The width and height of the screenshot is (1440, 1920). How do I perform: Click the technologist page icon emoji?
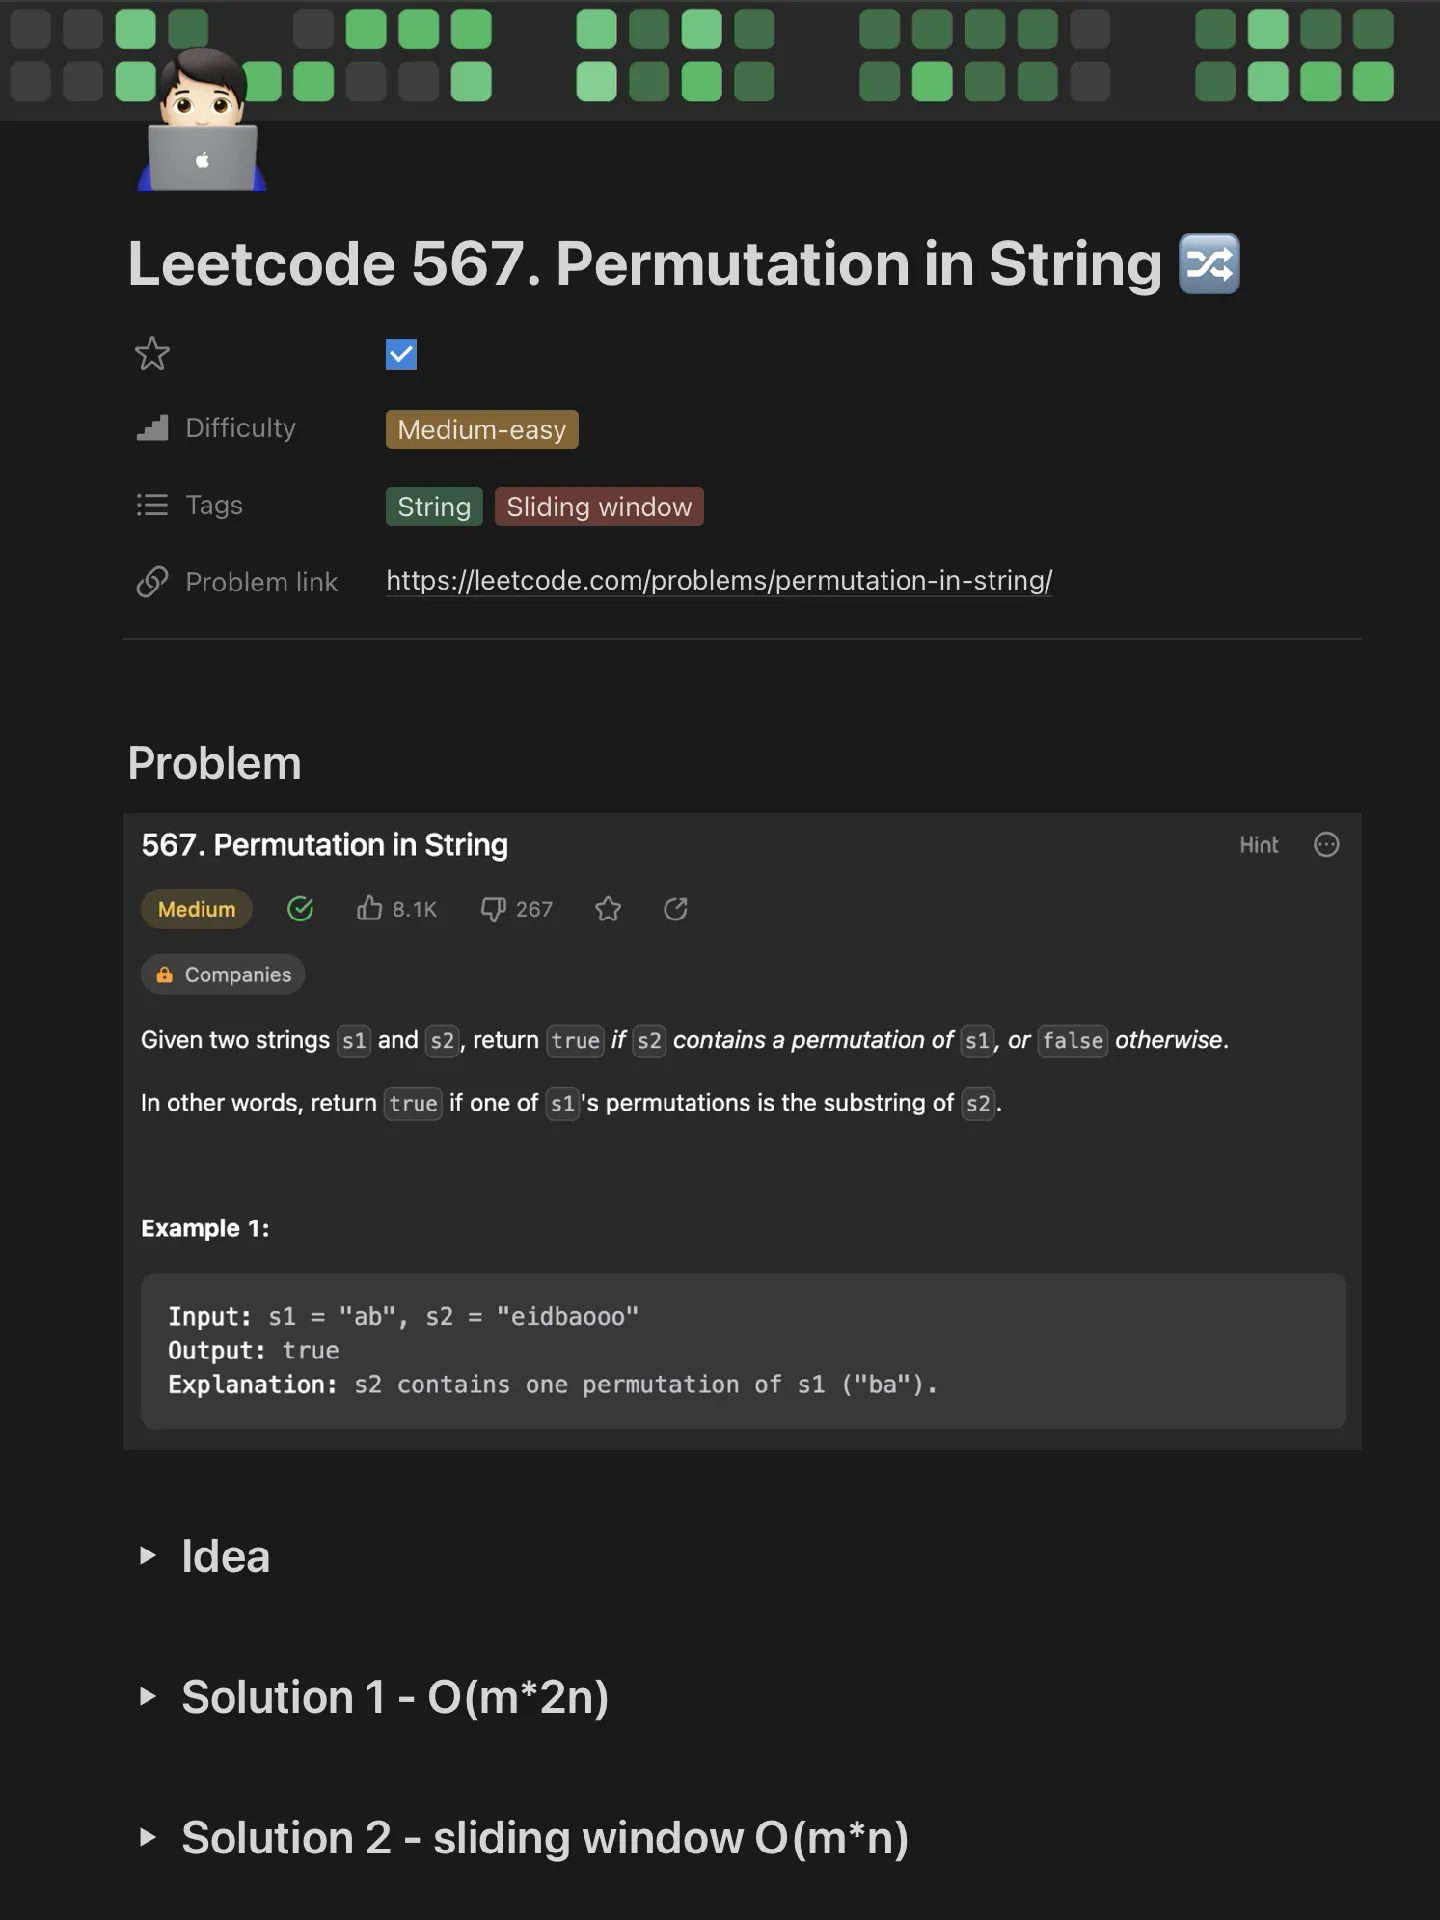click(202, 120)
